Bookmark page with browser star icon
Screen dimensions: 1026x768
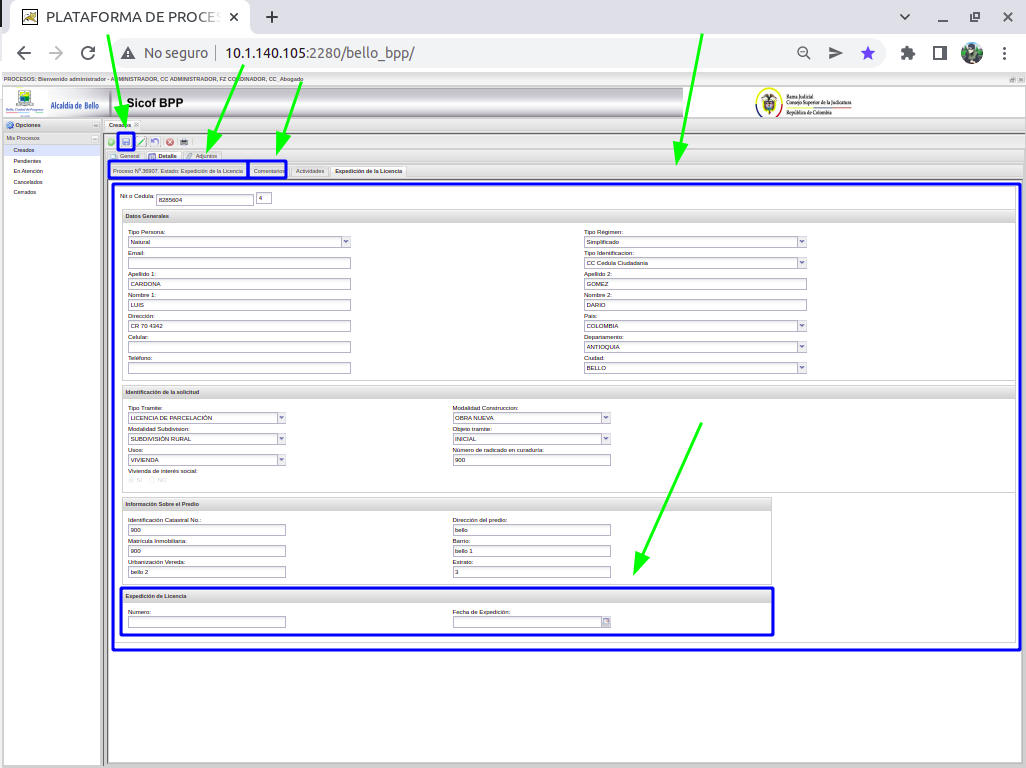coord(868,53)
